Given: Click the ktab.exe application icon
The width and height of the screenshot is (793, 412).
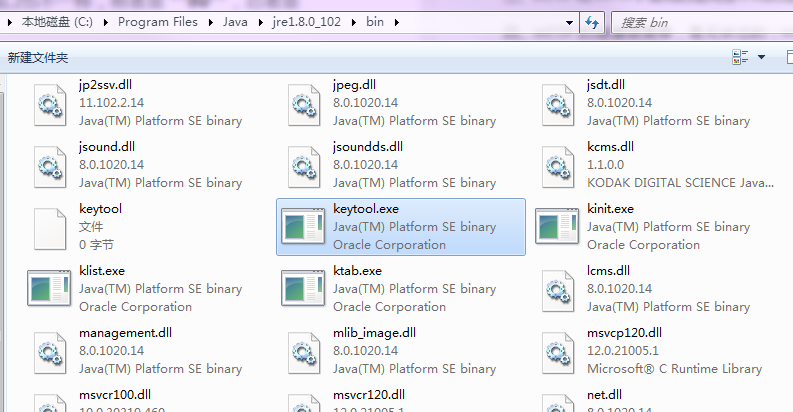Looking at the screenshot, I should coord(303,288).
